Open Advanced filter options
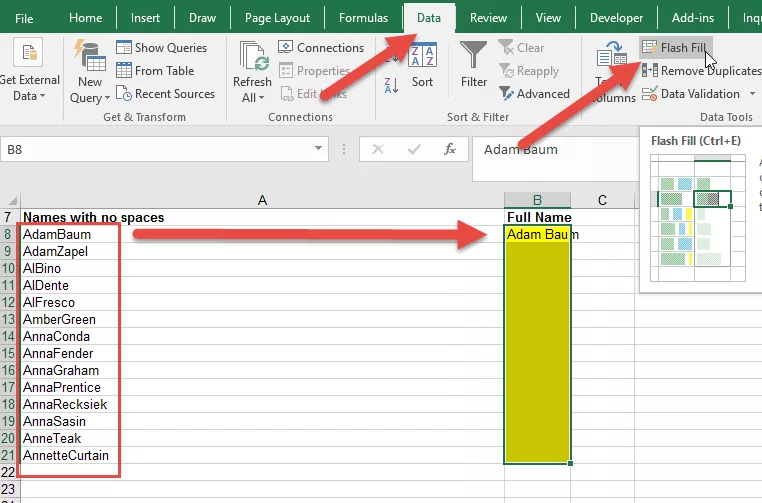Viewport: 762px width, 503px height. pyautogui.click(x=534, y=93)
